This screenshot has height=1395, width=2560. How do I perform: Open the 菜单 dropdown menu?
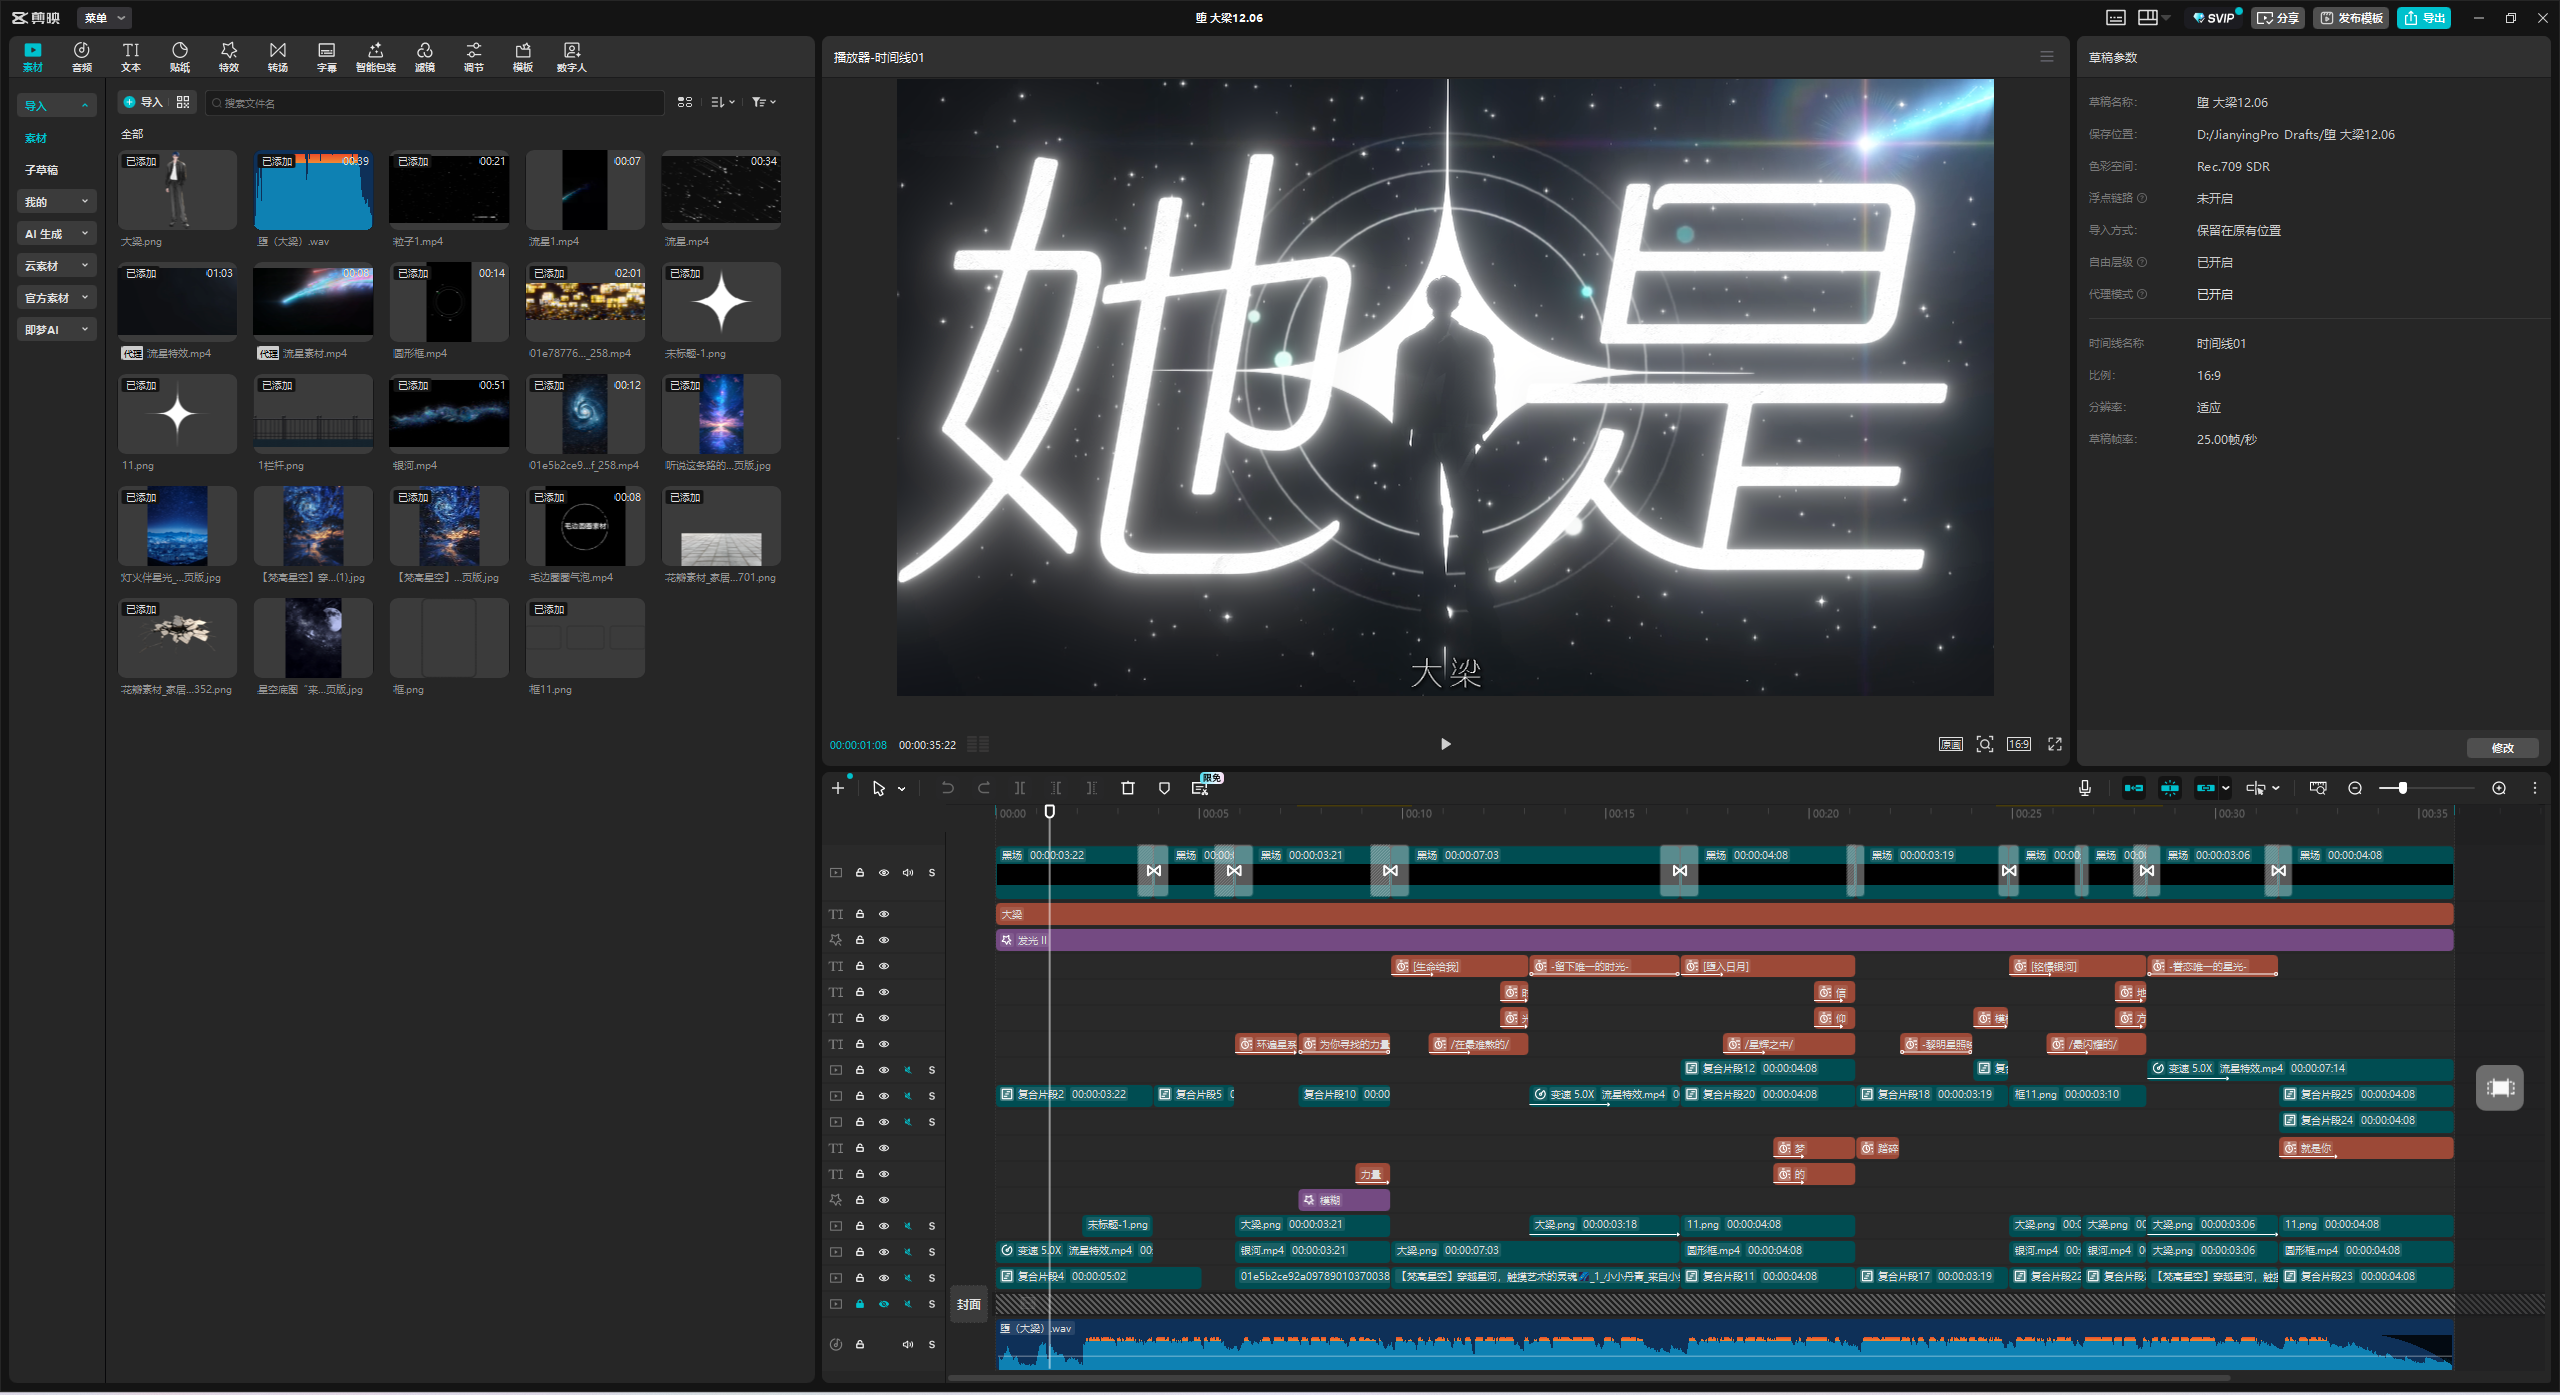[x=104, y=18]
